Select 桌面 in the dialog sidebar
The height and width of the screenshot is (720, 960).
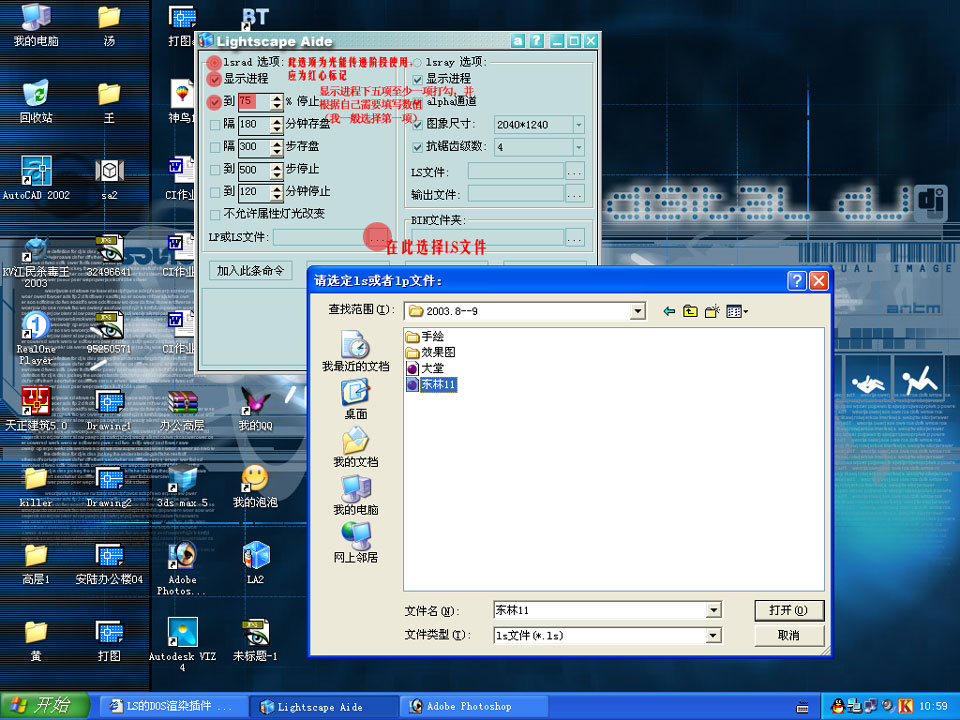point(356,399)
